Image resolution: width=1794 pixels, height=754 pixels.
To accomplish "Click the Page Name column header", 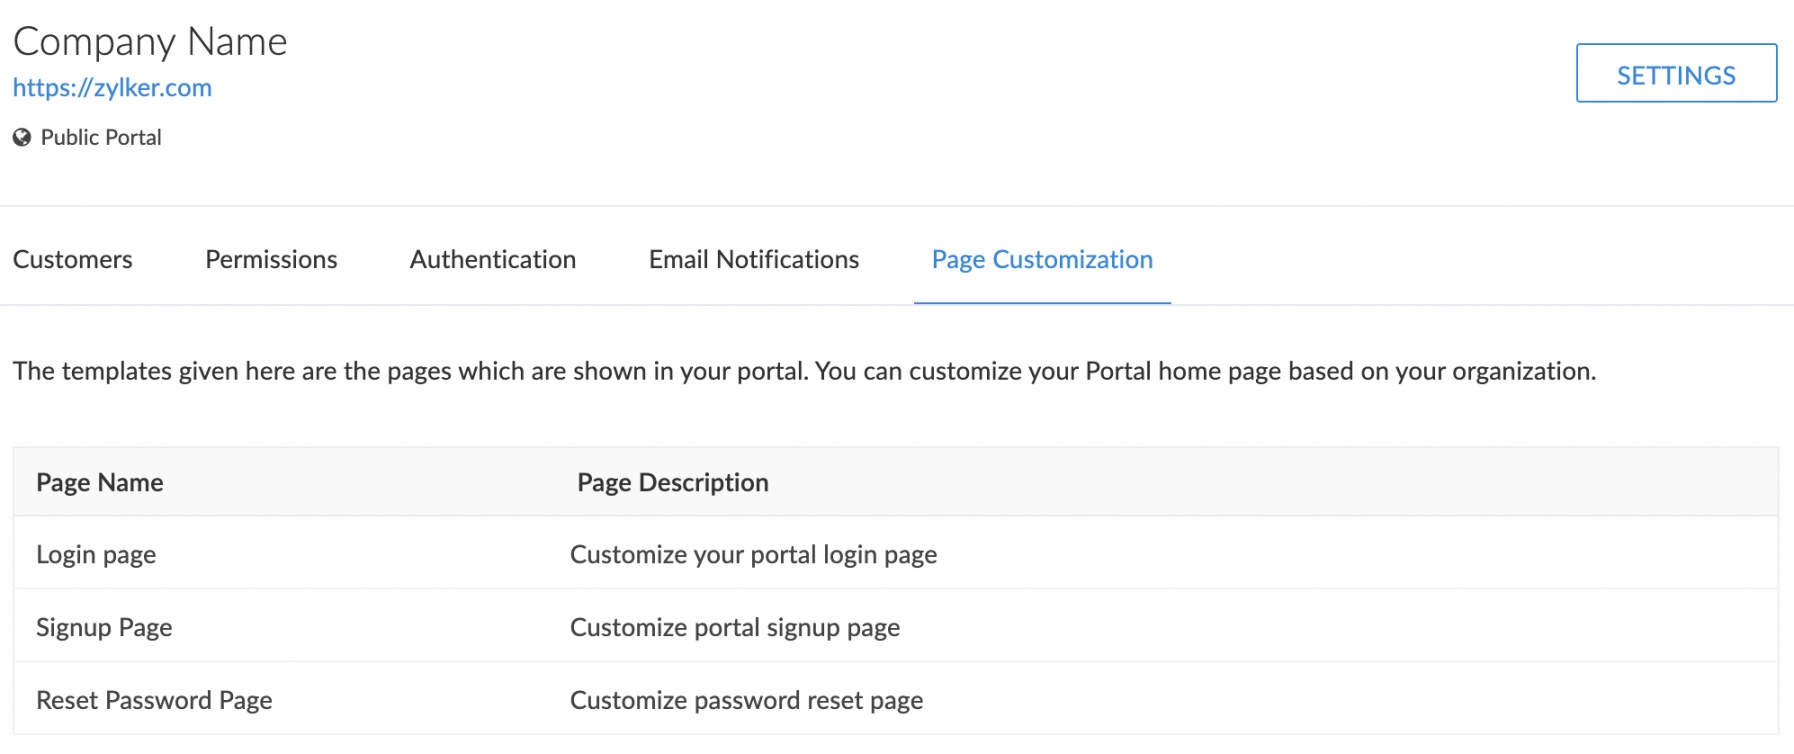I will [100, 483].
